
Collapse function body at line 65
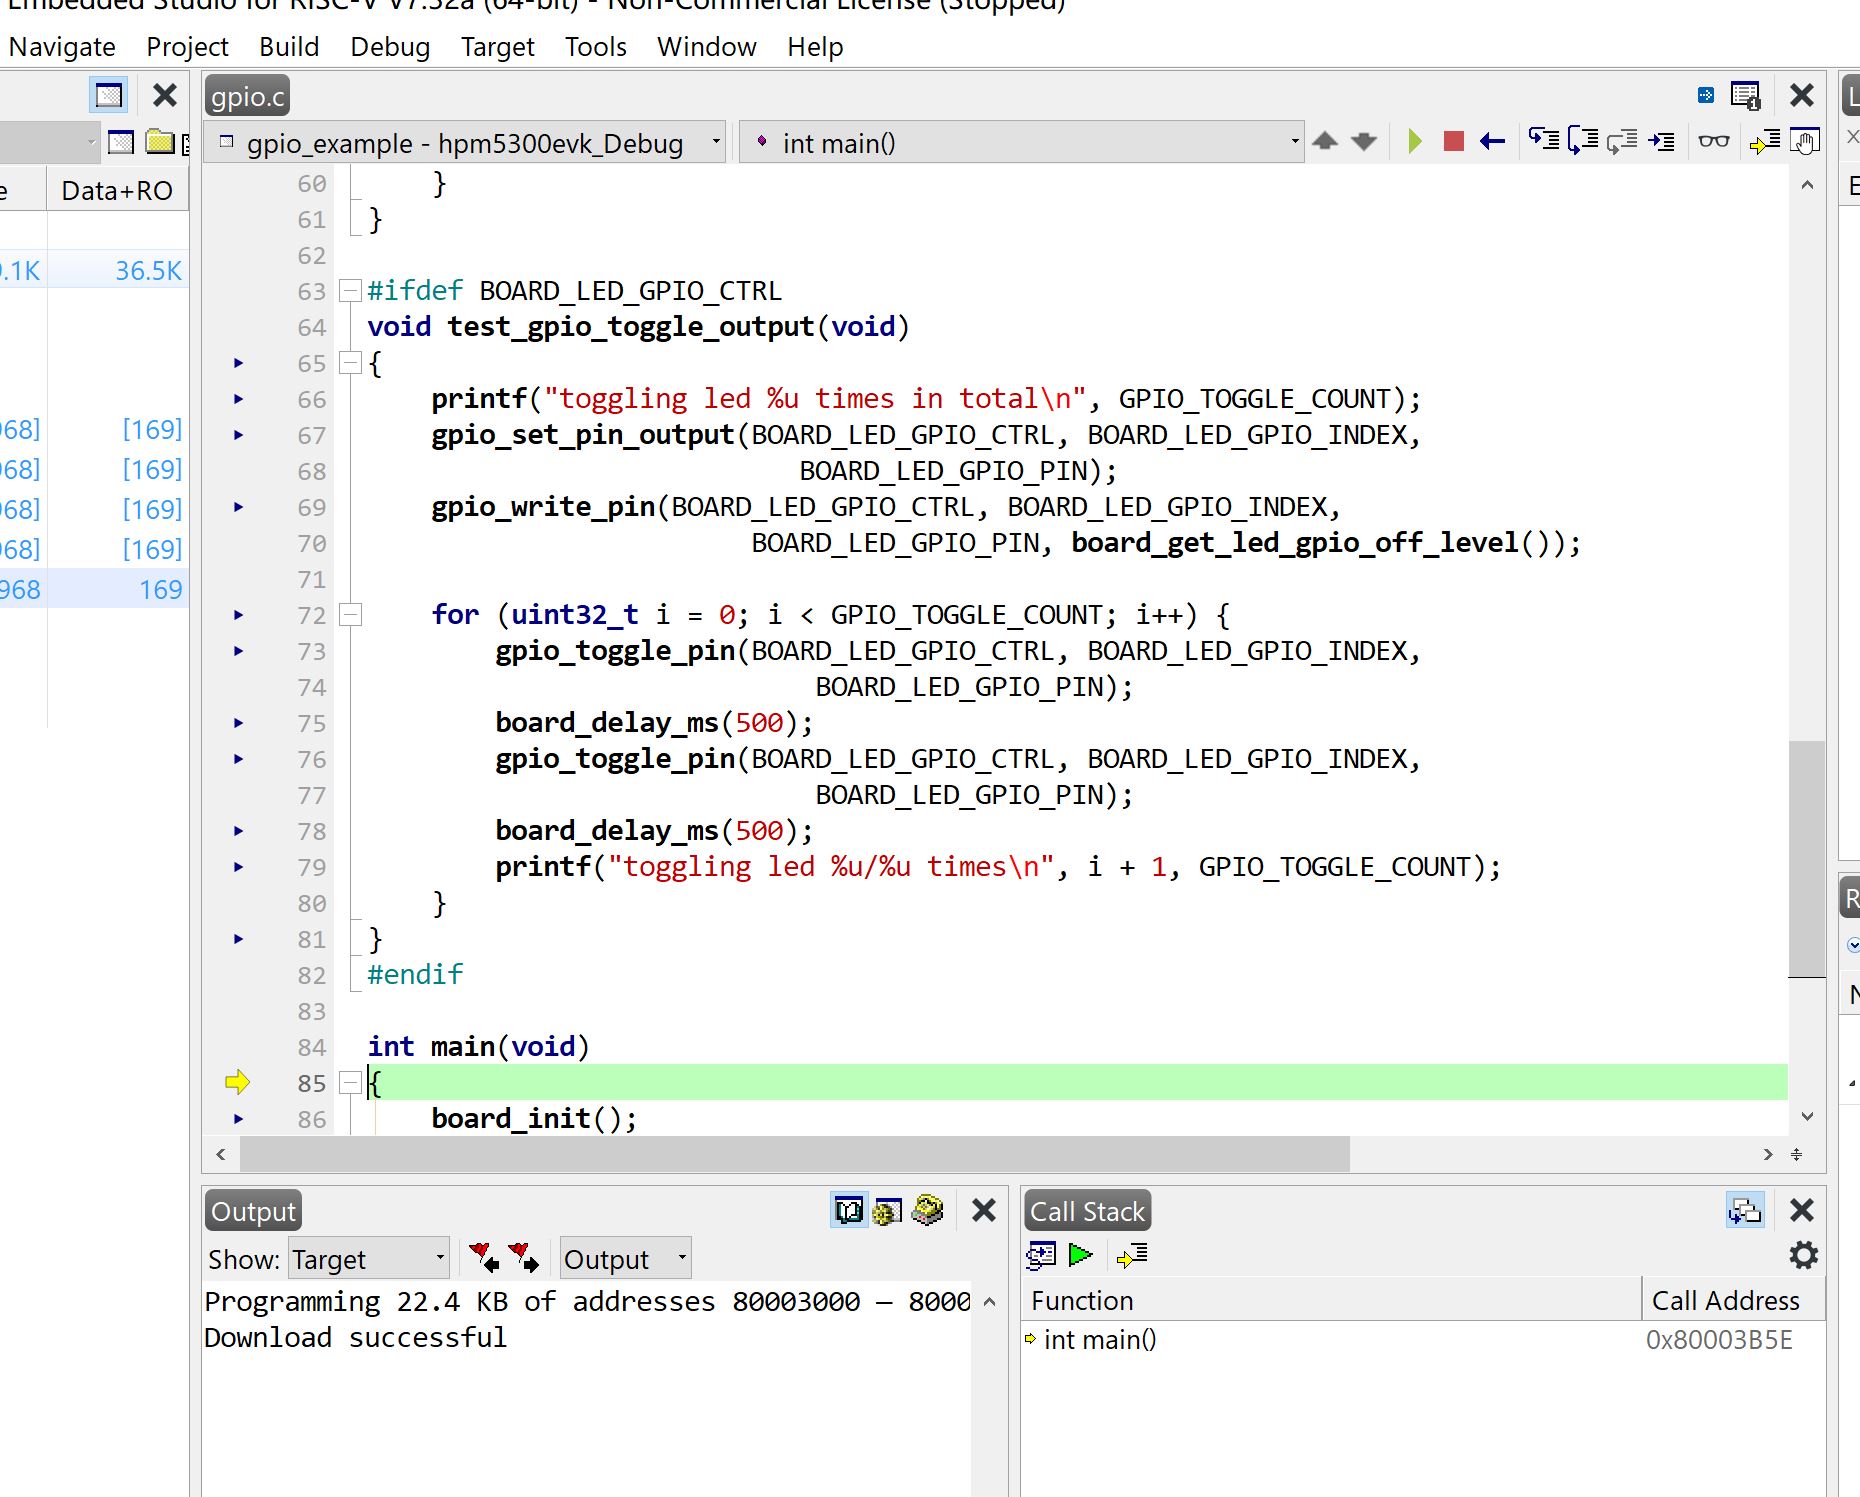pos(350,363)
